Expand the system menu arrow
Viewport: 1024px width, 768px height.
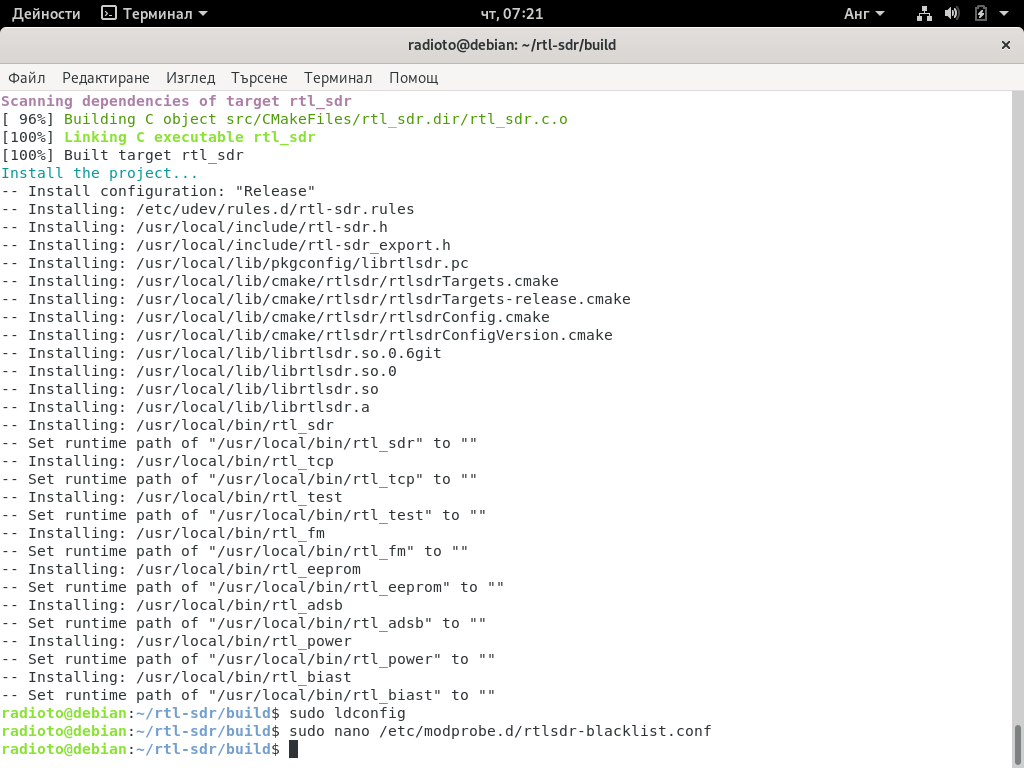click(x=1004, y=14)
